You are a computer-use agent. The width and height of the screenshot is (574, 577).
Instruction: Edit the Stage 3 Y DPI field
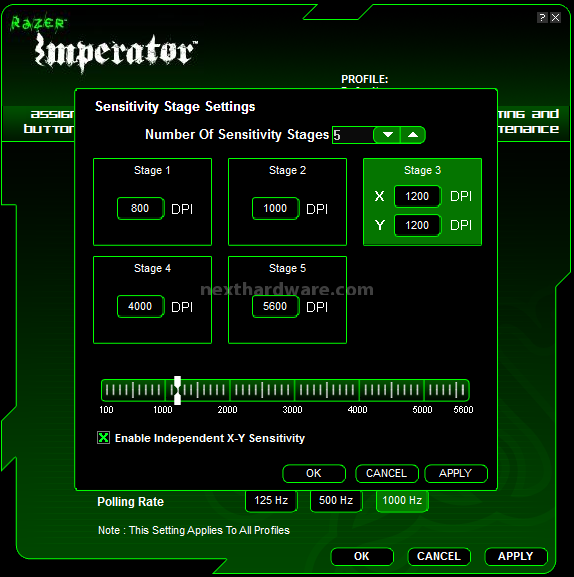(x=417, y=225)
